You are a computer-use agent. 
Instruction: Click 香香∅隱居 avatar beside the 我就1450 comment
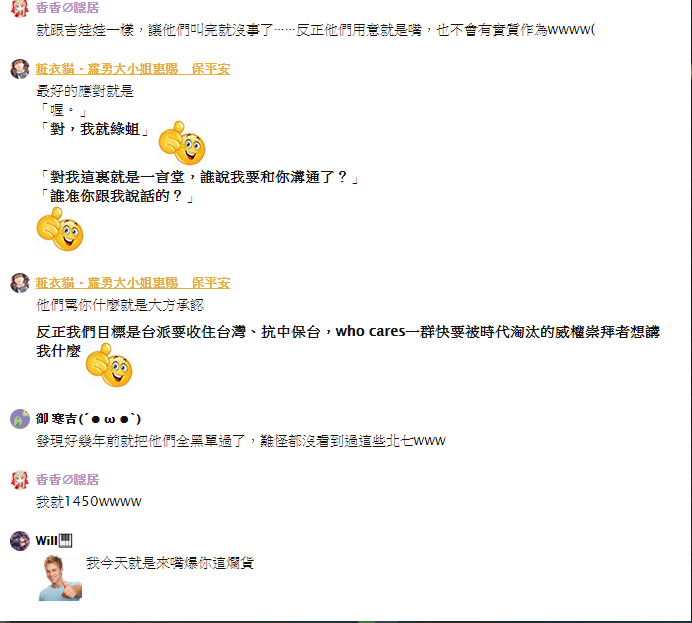(20, 480)
